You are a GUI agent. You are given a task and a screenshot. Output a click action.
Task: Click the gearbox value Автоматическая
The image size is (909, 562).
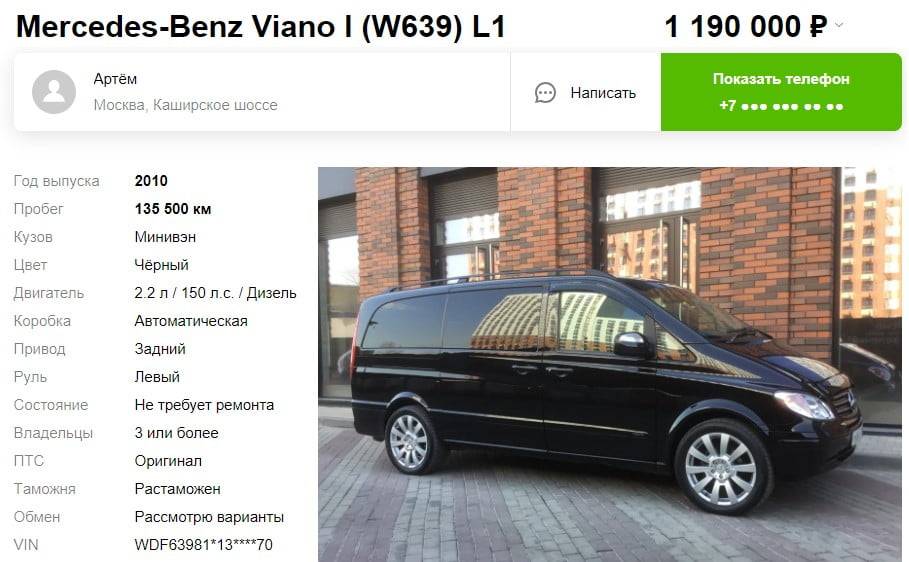[191, 321]
